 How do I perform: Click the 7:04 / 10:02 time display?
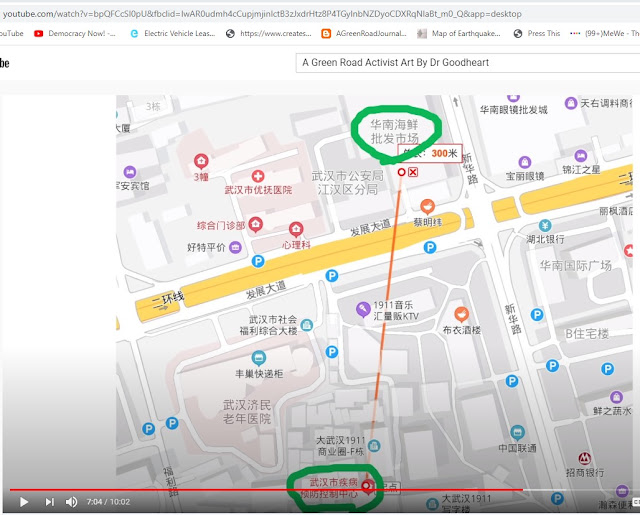coord(108,502)
